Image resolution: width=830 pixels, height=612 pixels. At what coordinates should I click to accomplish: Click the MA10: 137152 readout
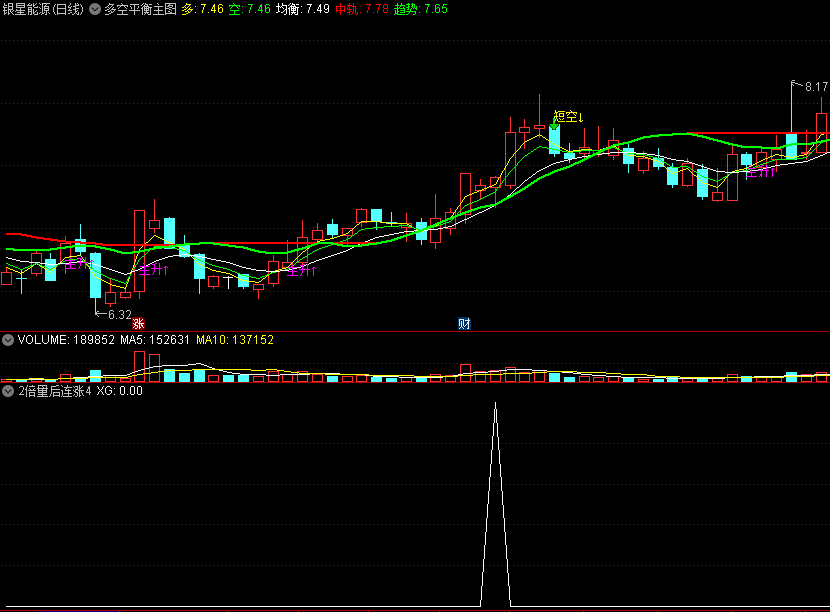point(235,340)
